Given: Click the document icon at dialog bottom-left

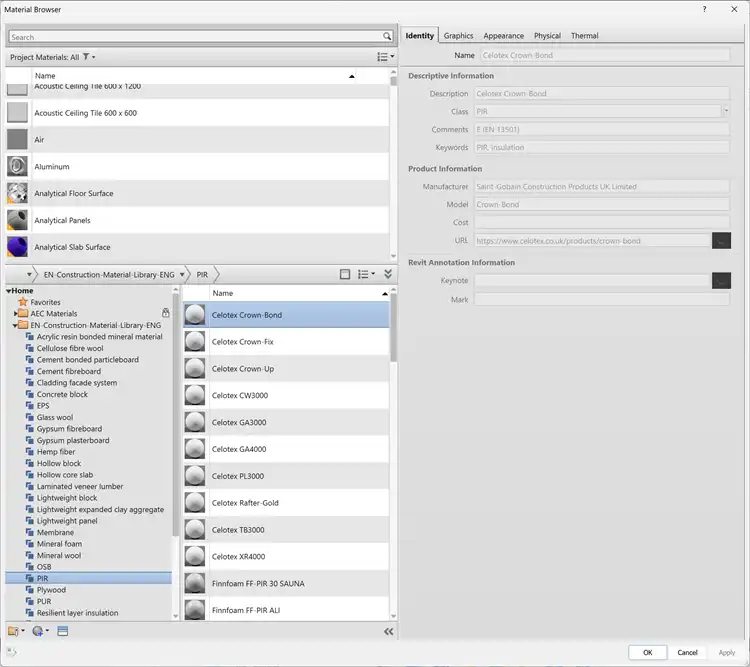Looking at the screenshot, I should point(11,652).
